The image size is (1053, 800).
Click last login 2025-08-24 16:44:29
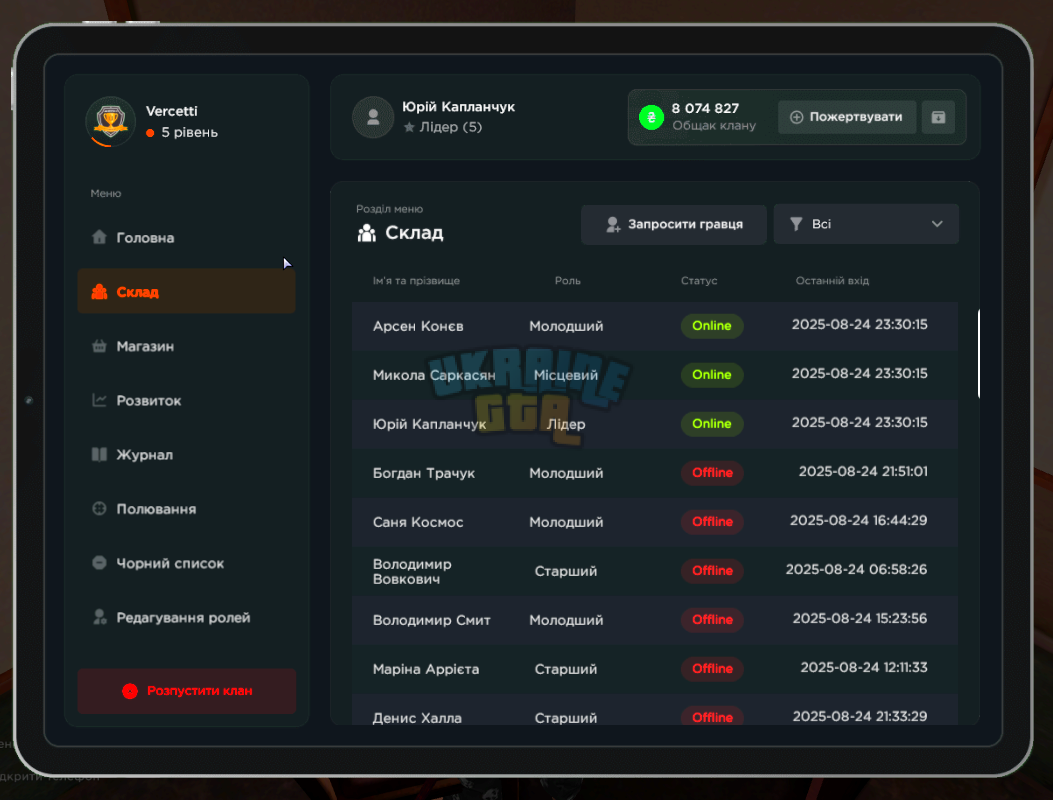click(858, 521)
